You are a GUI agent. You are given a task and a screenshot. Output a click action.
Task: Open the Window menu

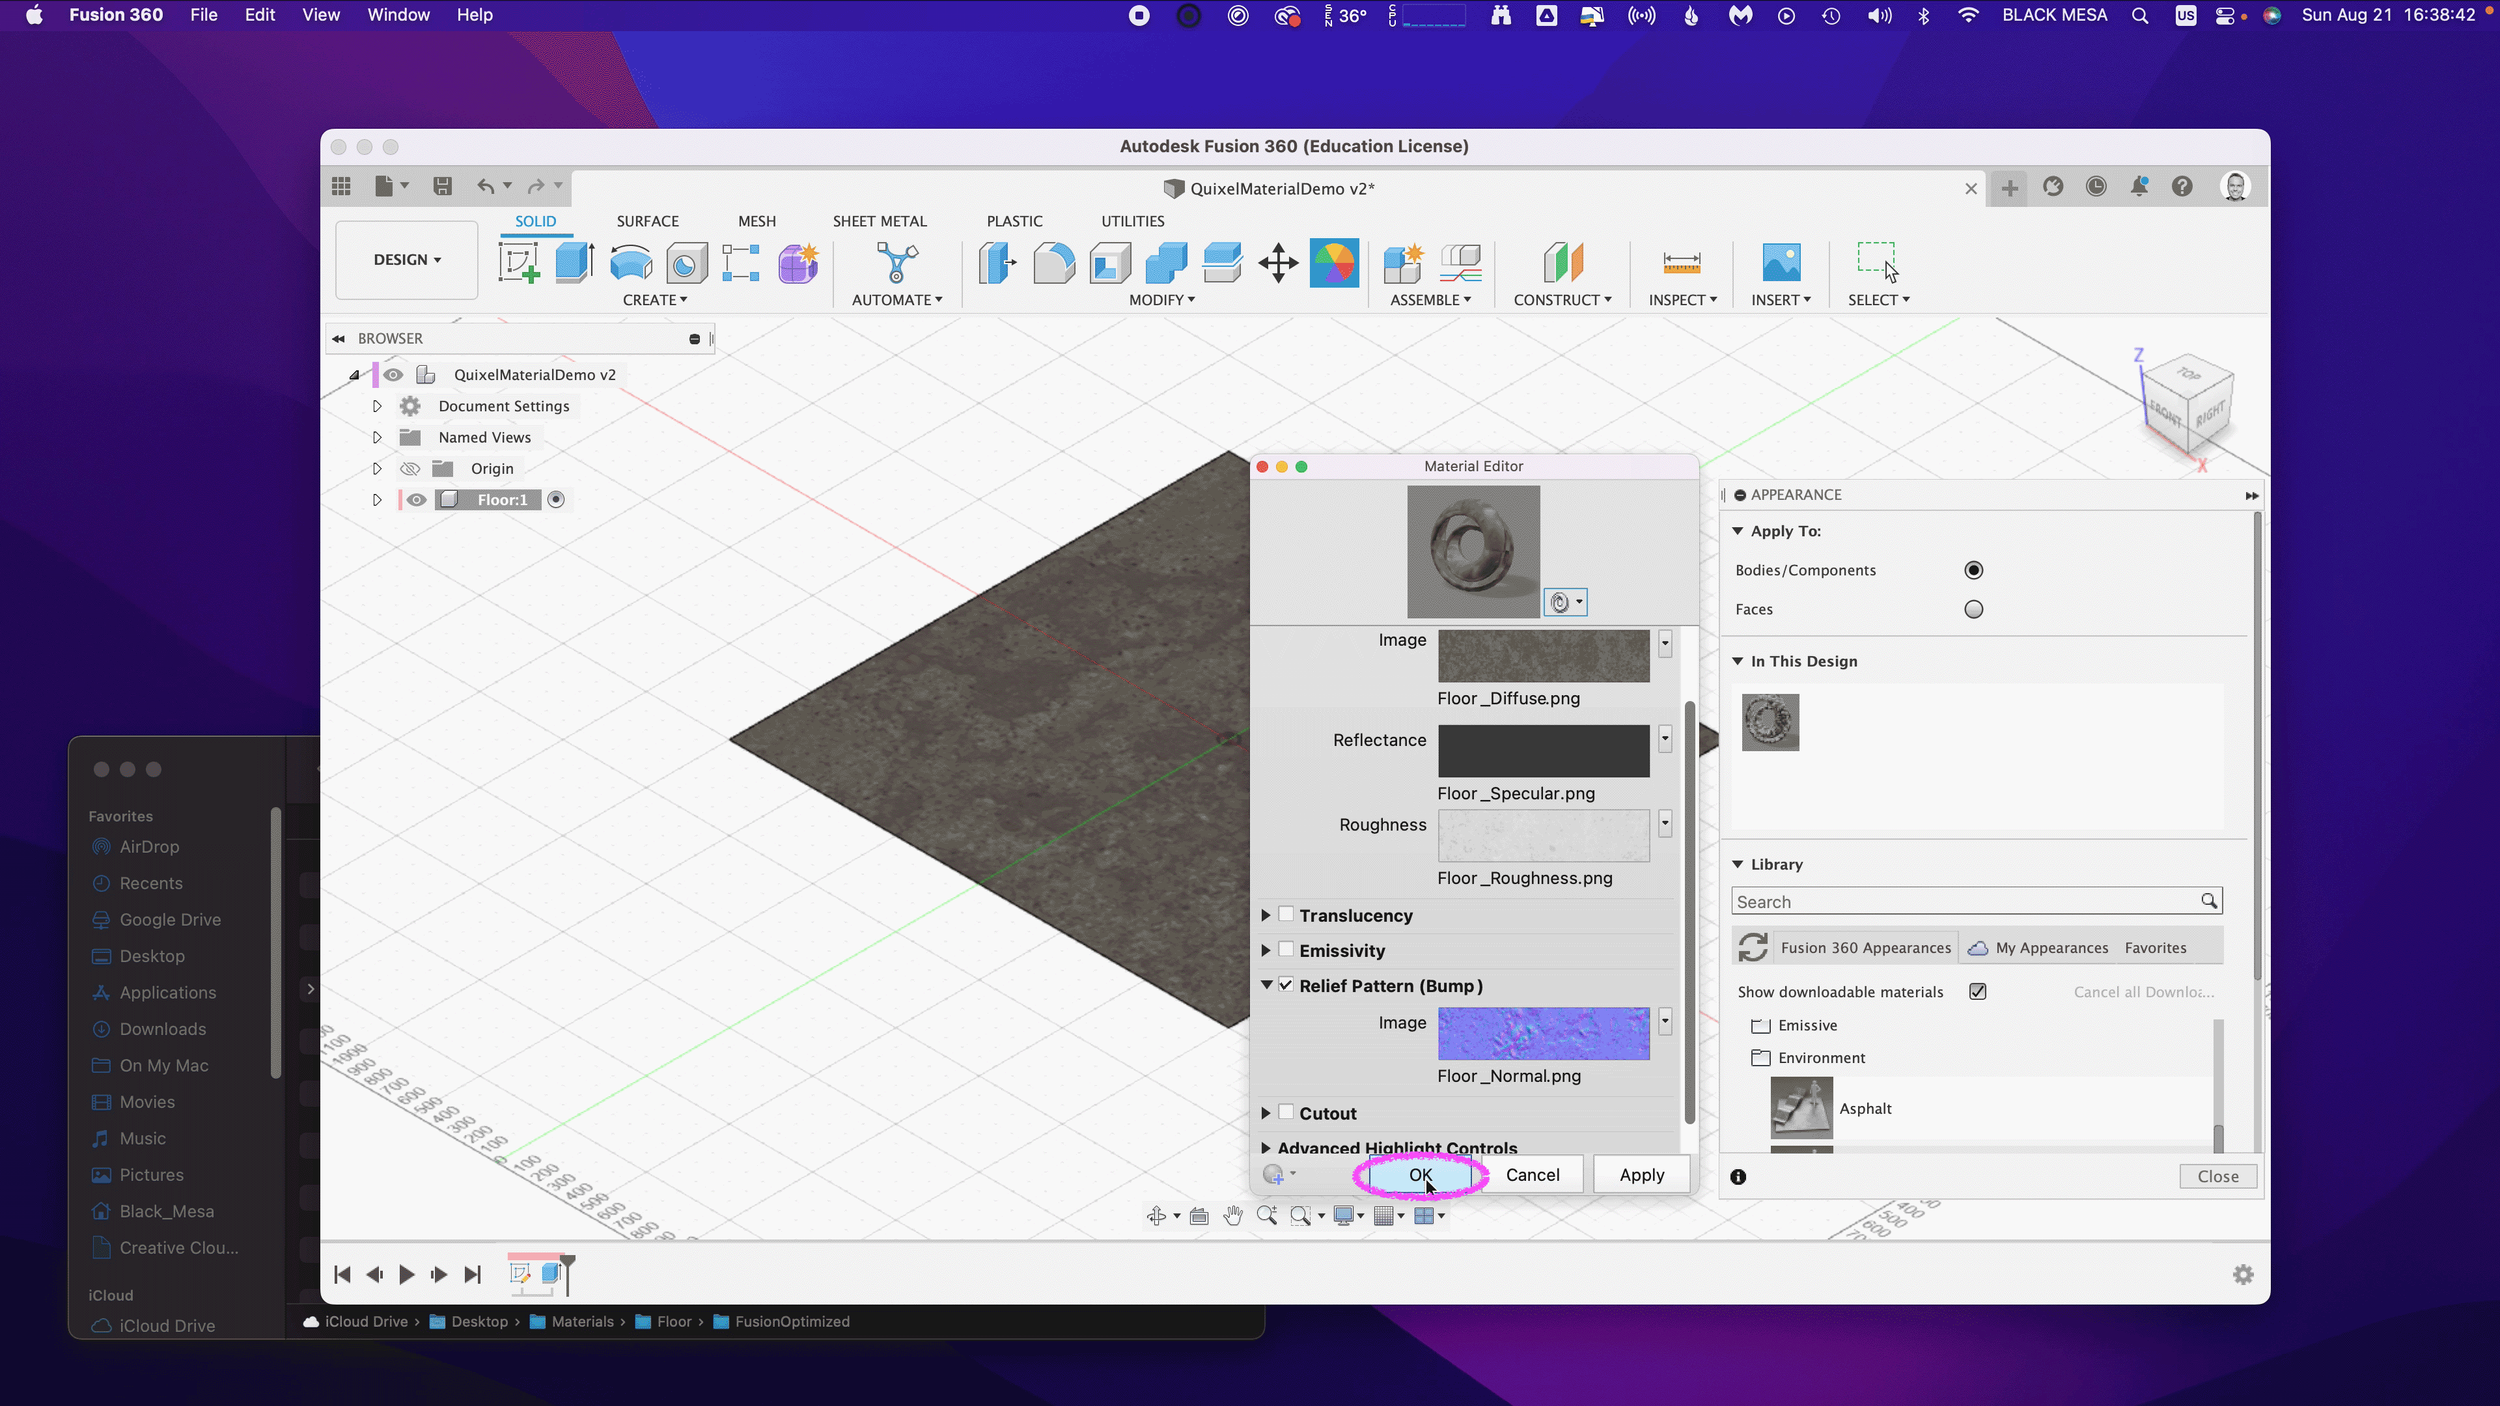click(x=398, y=15)
